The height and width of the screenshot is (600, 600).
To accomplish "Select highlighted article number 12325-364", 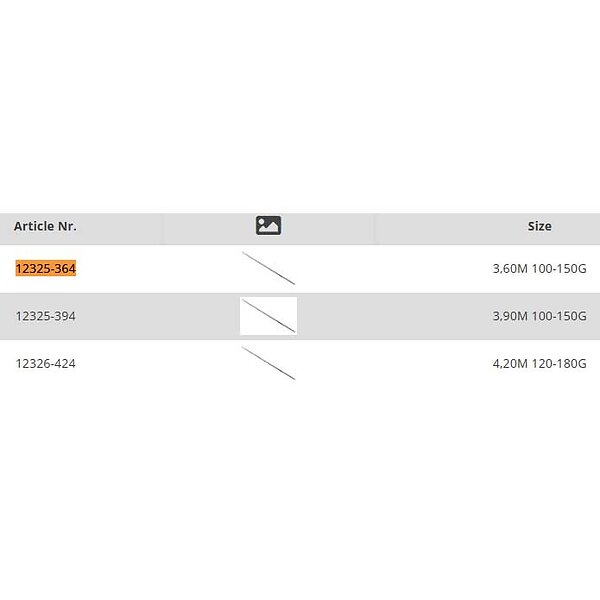I will click(x=46, y=269).
